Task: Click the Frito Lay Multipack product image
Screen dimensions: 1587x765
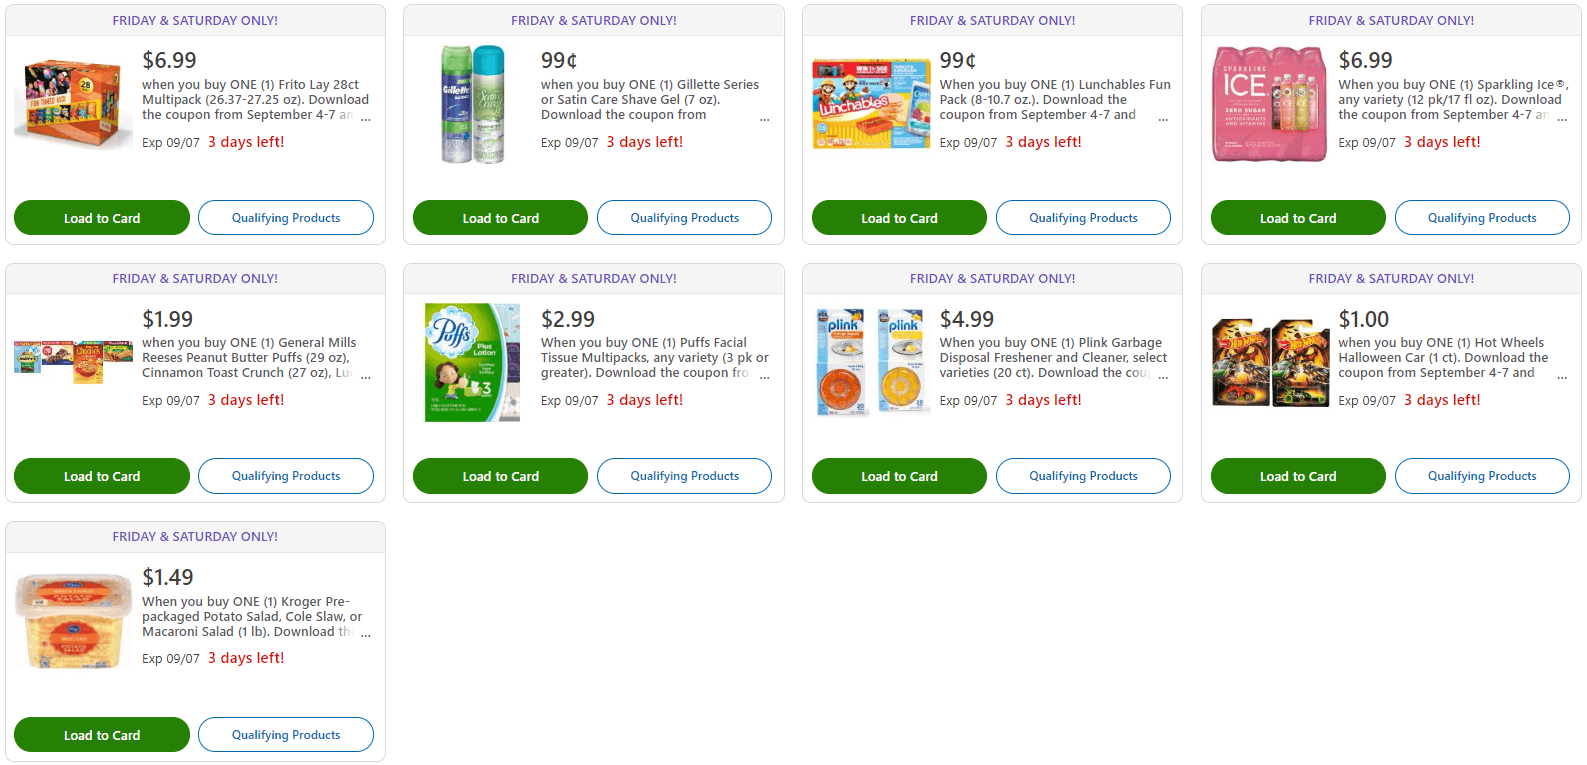Action: click(x=73, y=104)
